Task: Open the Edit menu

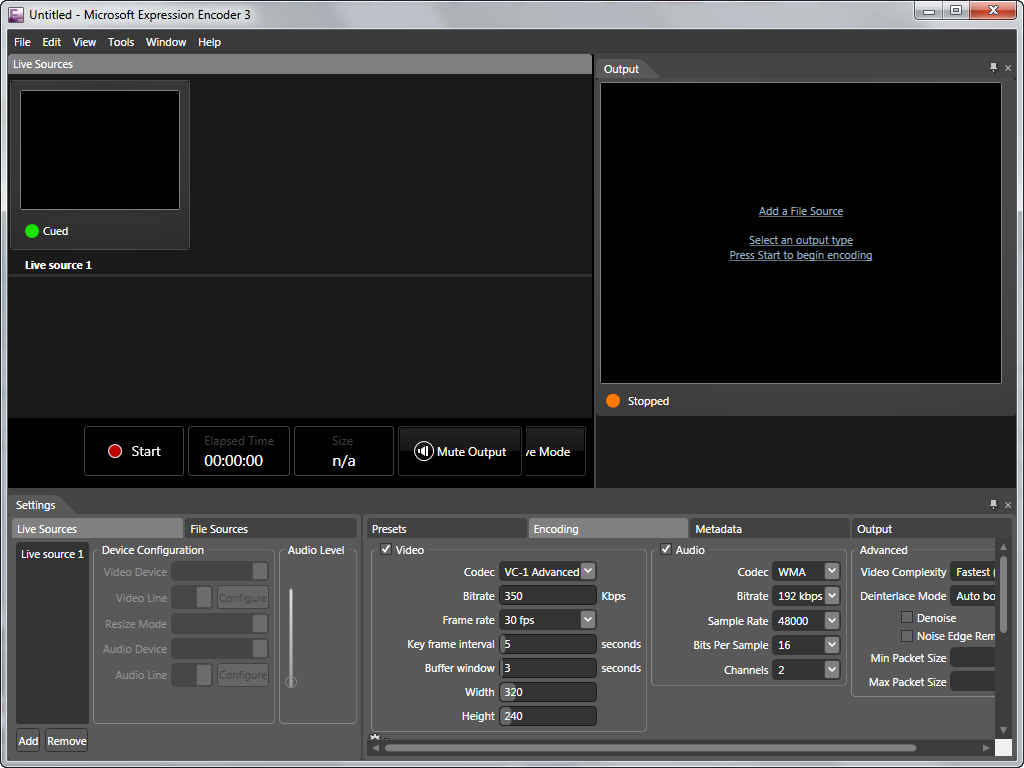Action: point(52,42)
